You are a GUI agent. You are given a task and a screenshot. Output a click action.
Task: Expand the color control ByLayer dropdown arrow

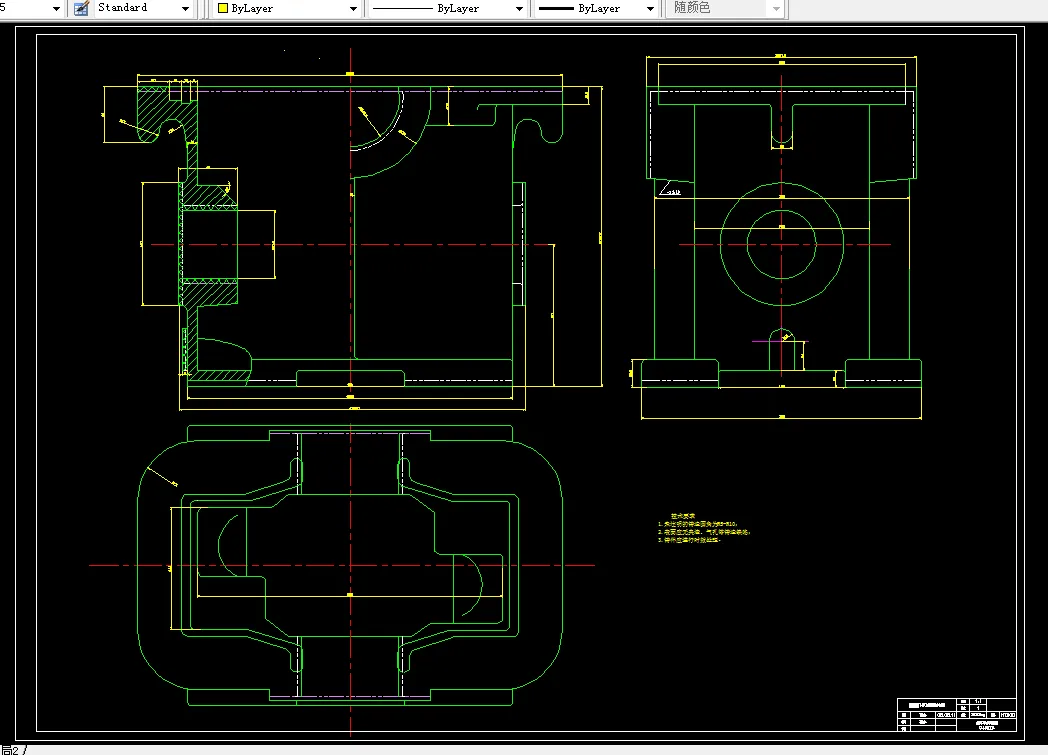tap(353, 9)
